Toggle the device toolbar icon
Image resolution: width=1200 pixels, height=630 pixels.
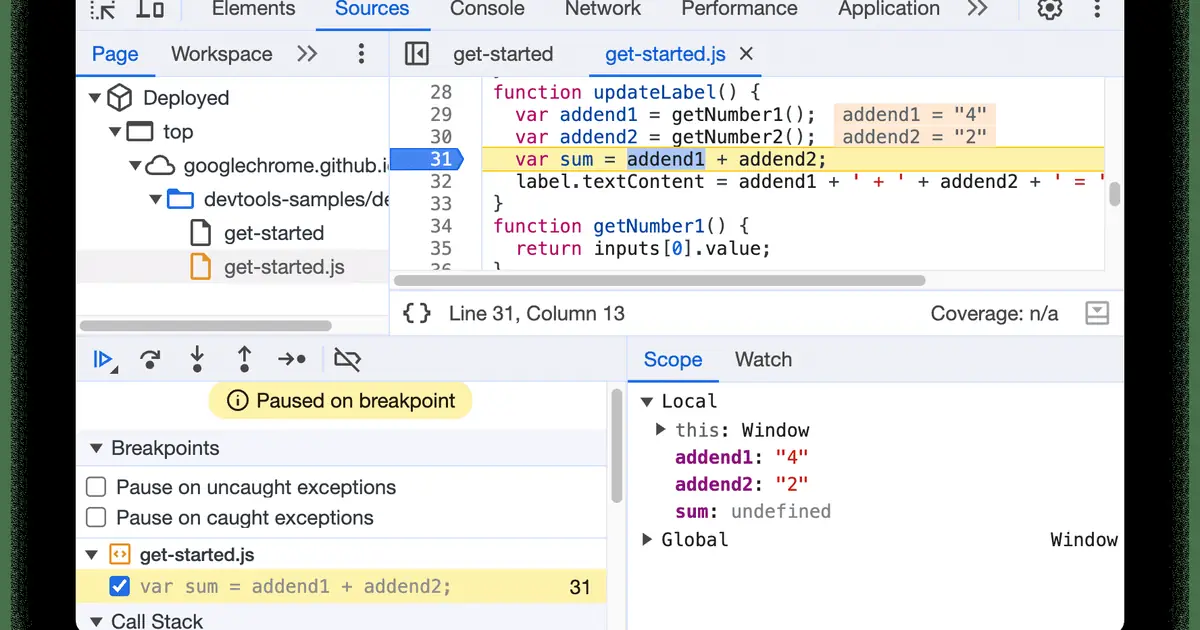point(150,9)
